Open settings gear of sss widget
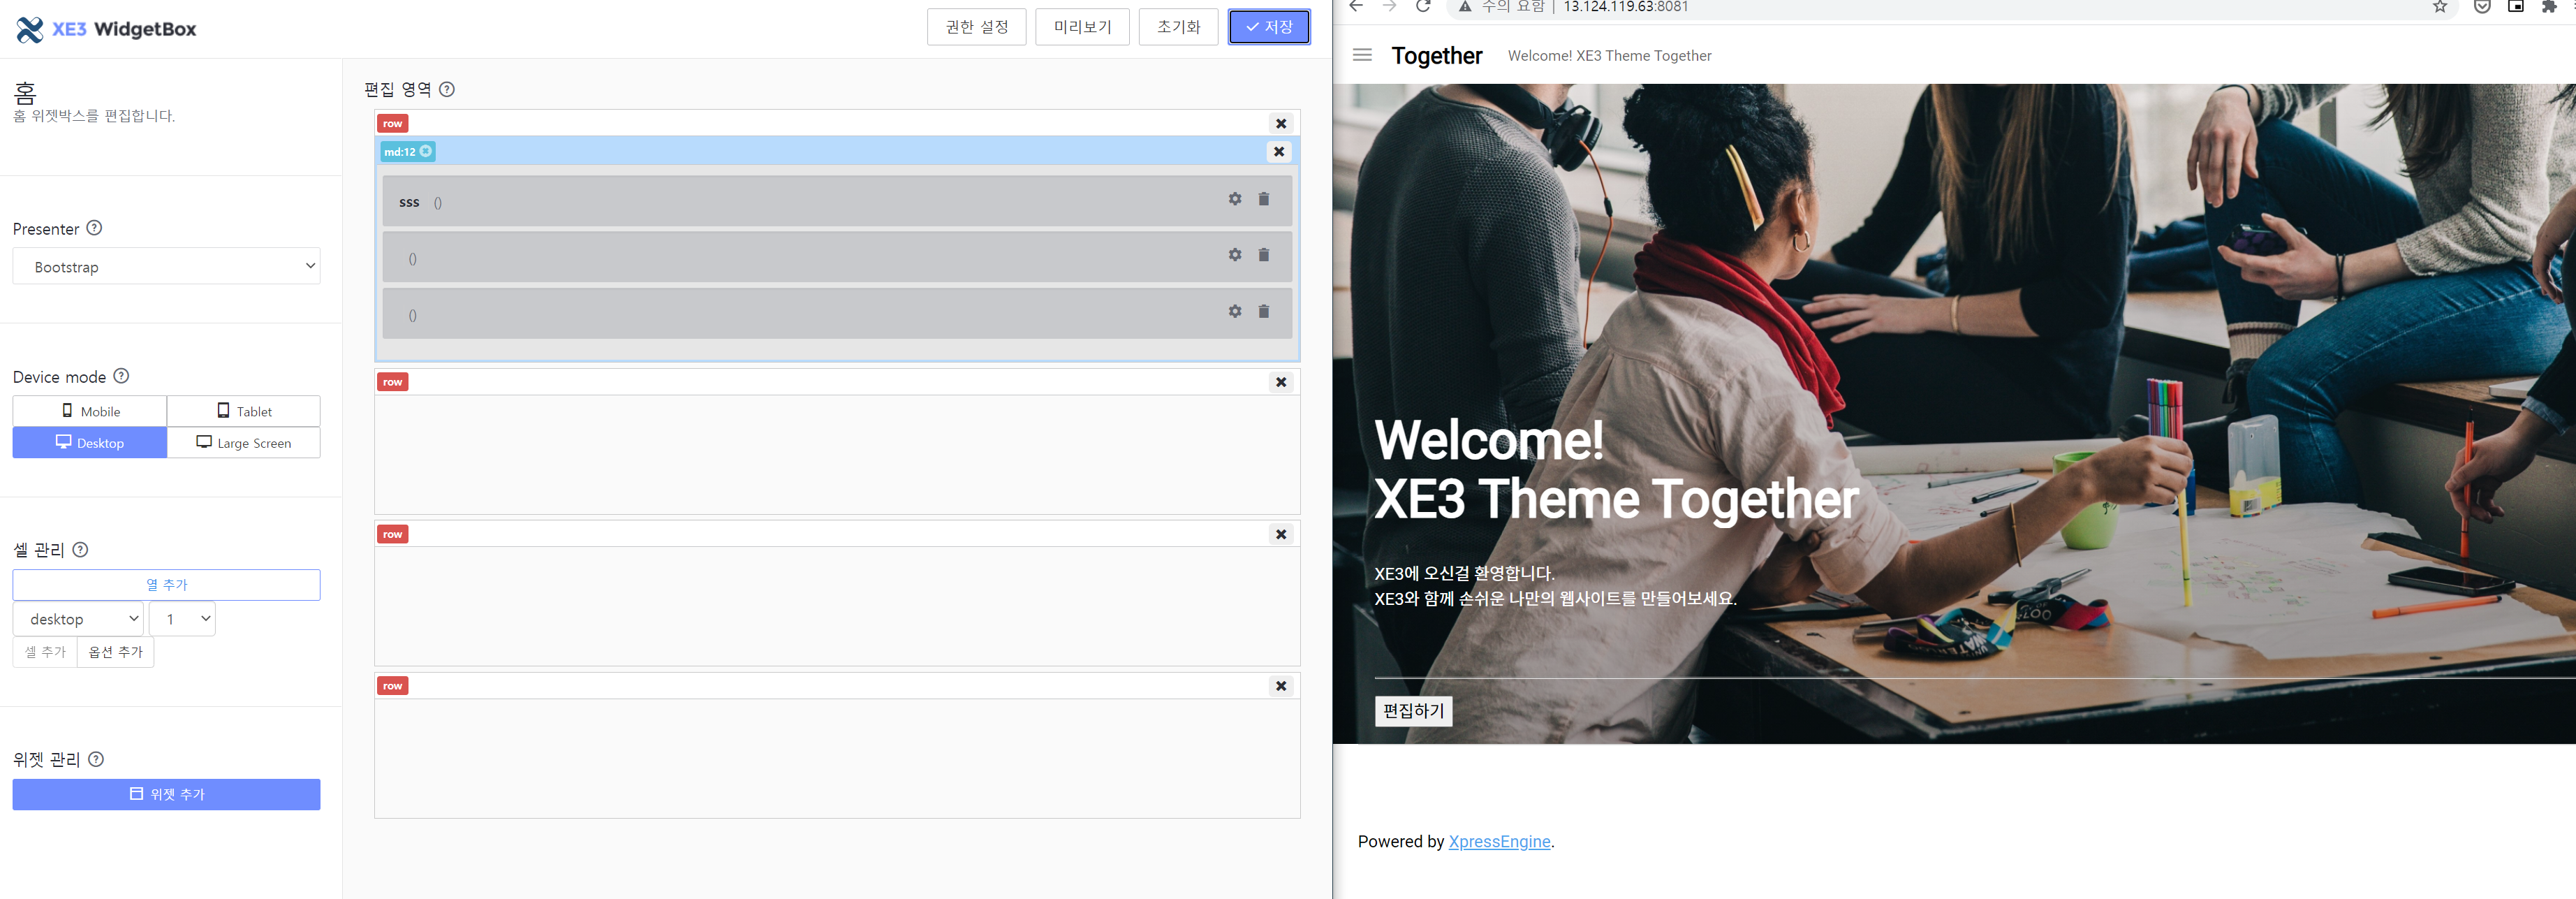The height and width of the screenshot is (899, 2576). click(x=1235, y=199)
